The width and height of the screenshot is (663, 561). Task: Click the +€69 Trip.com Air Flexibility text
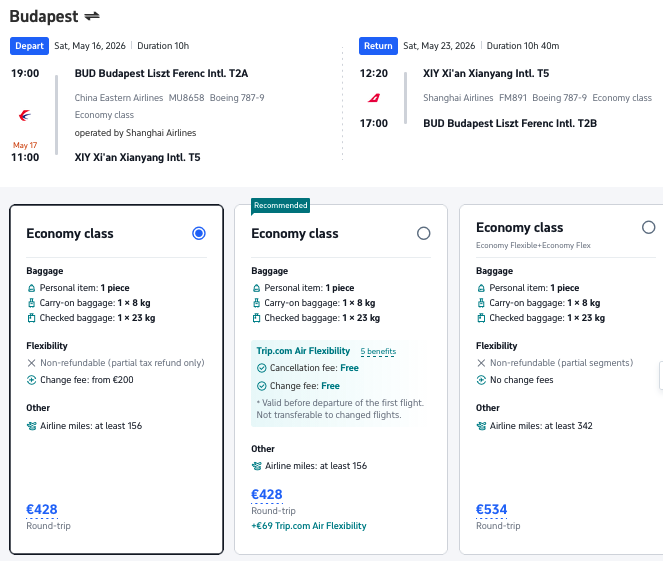[x=309, y=526]
